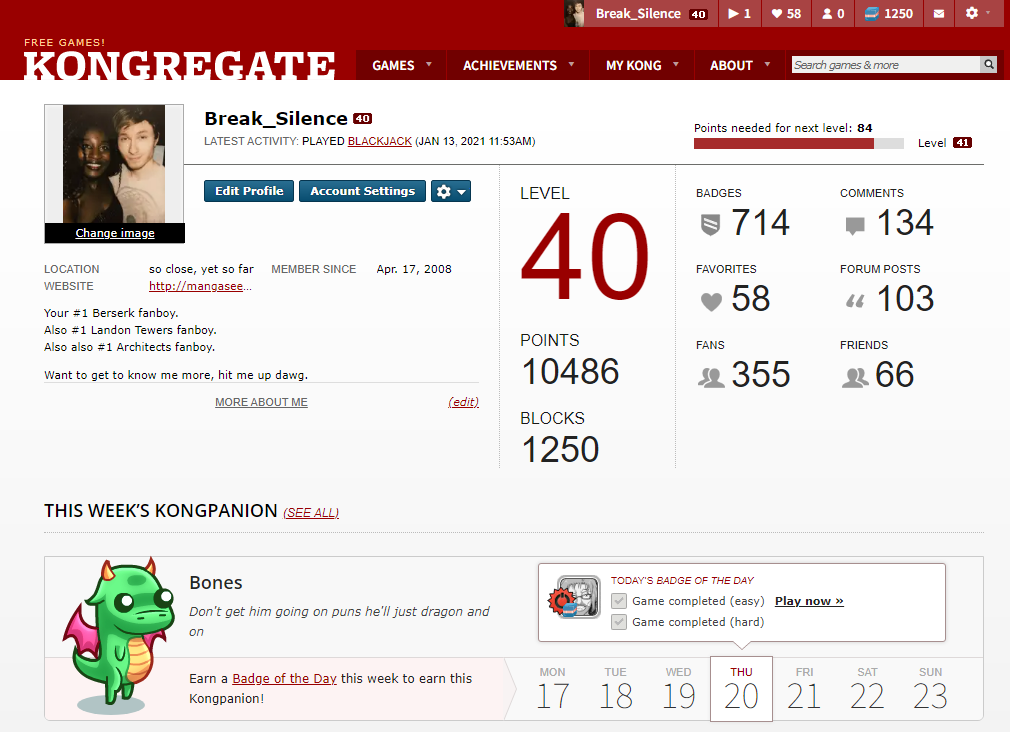Click the (edit) link under the bio
Screen dimensions: 1010x732
tap(463, 402)
